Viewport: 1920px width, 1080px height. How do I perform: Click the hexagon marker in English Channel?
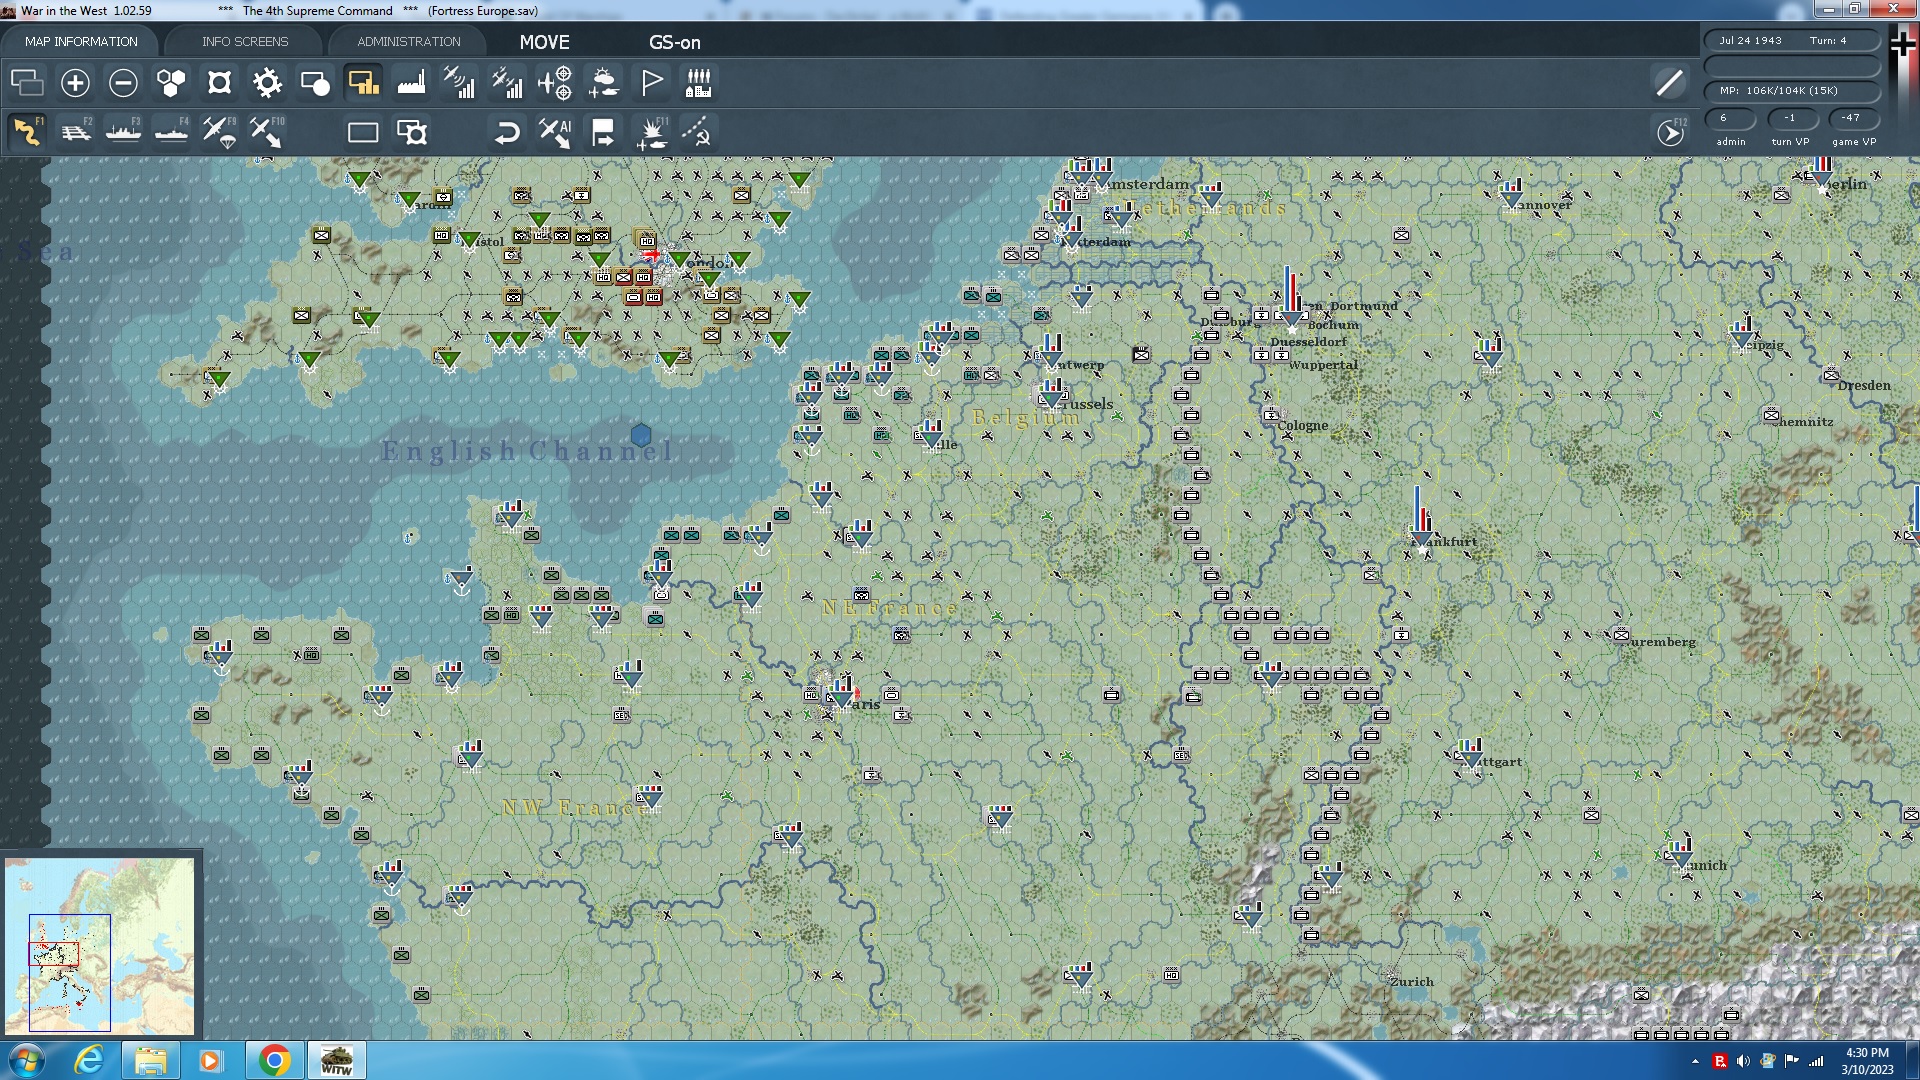click(641, 435)
